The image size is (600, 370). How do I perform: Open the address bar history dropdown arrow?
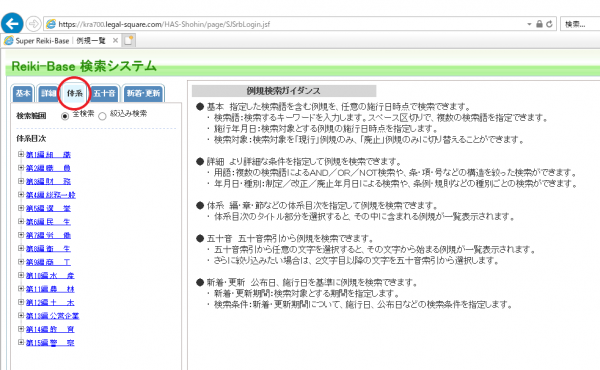[x=529, y=24]
